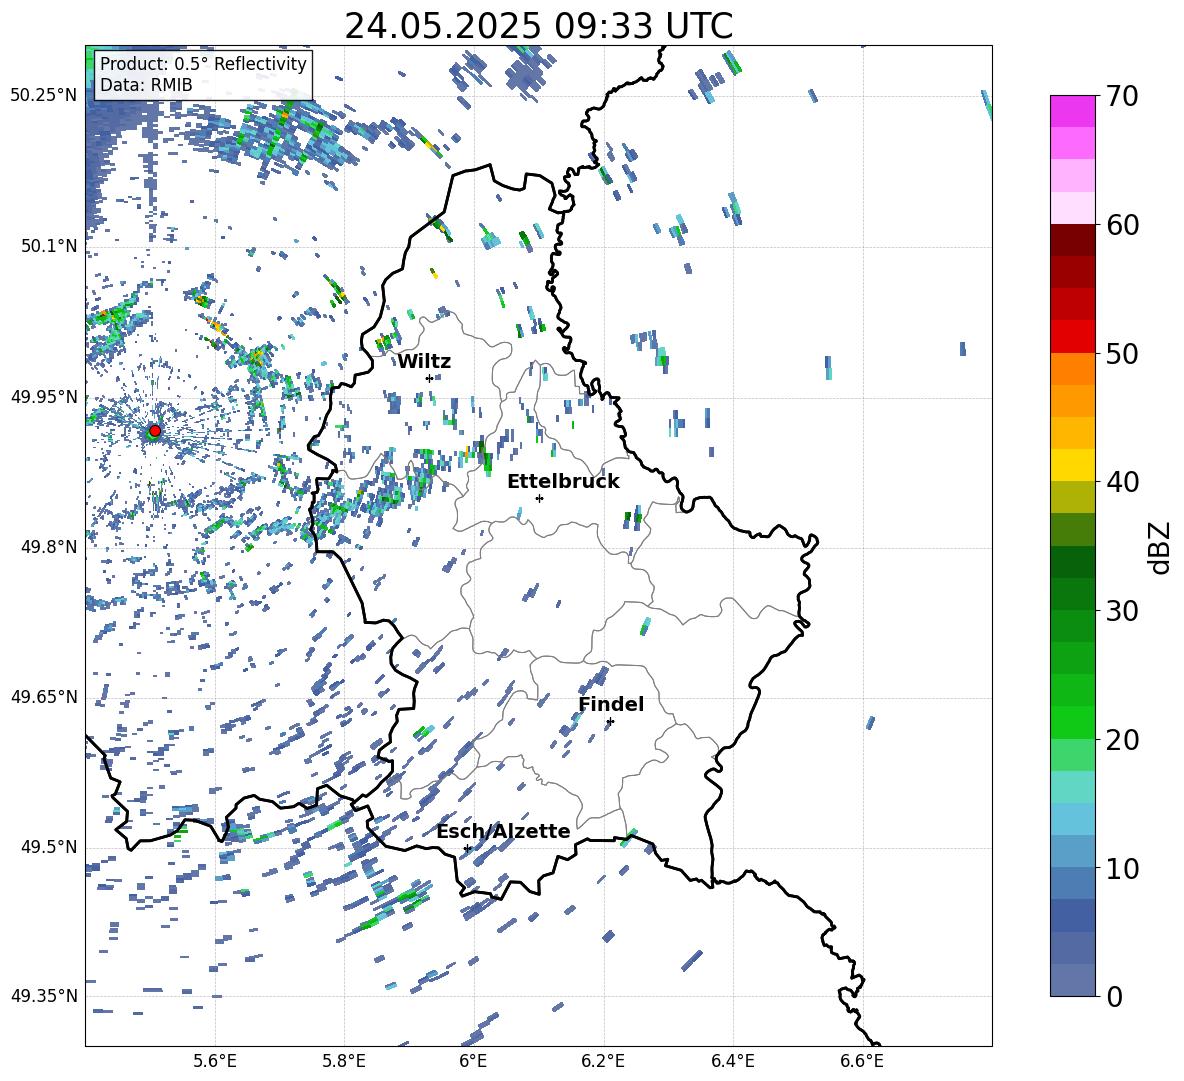Click the colorbar tick label 30
The width and height of the screenshot is (1184, 1081).
pyautogui.click(x=1122, y=611)
